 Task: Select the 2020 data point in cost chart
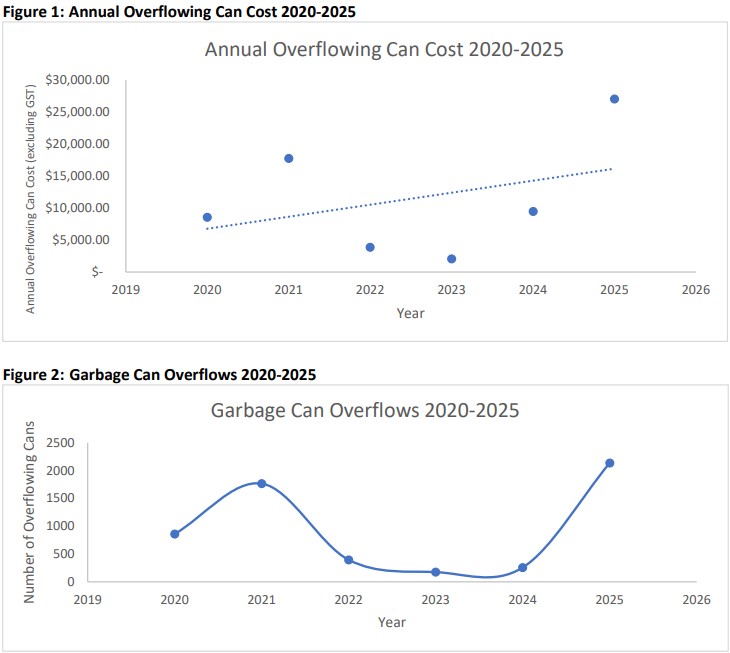coord(207,217)
